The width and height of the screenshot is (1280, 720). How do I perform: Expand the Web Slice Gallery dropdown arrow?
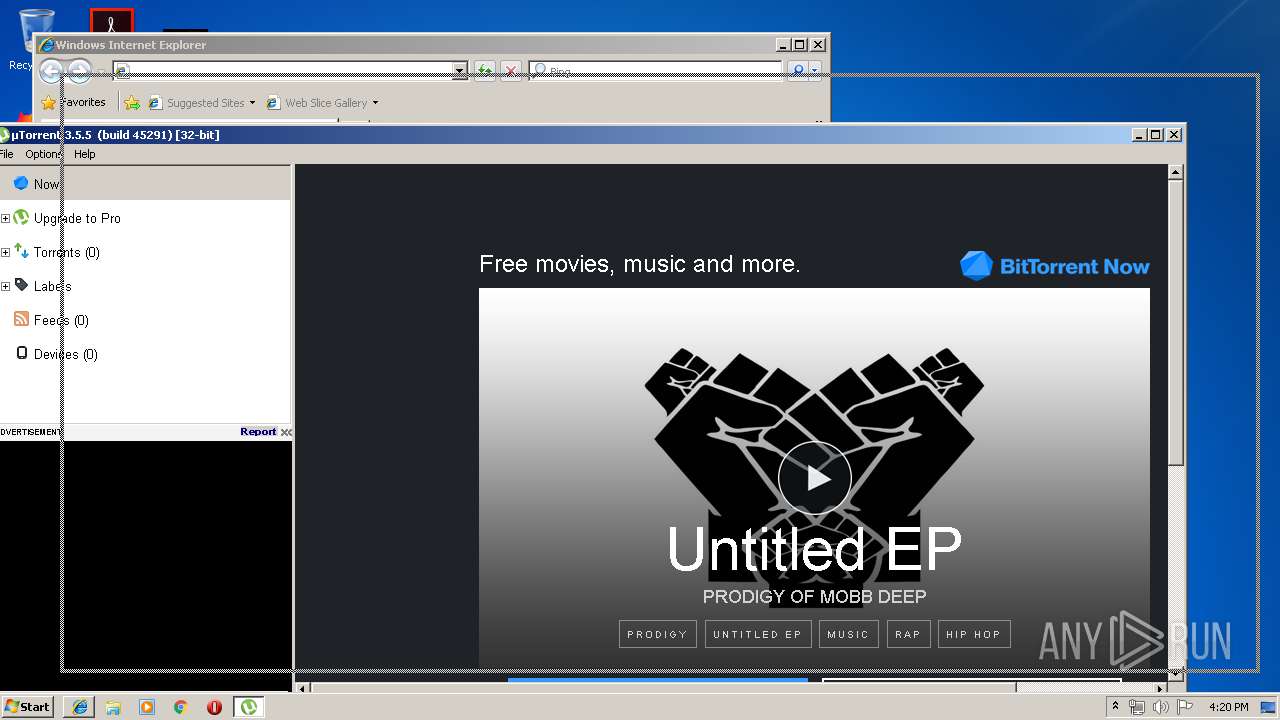(375, 103)
